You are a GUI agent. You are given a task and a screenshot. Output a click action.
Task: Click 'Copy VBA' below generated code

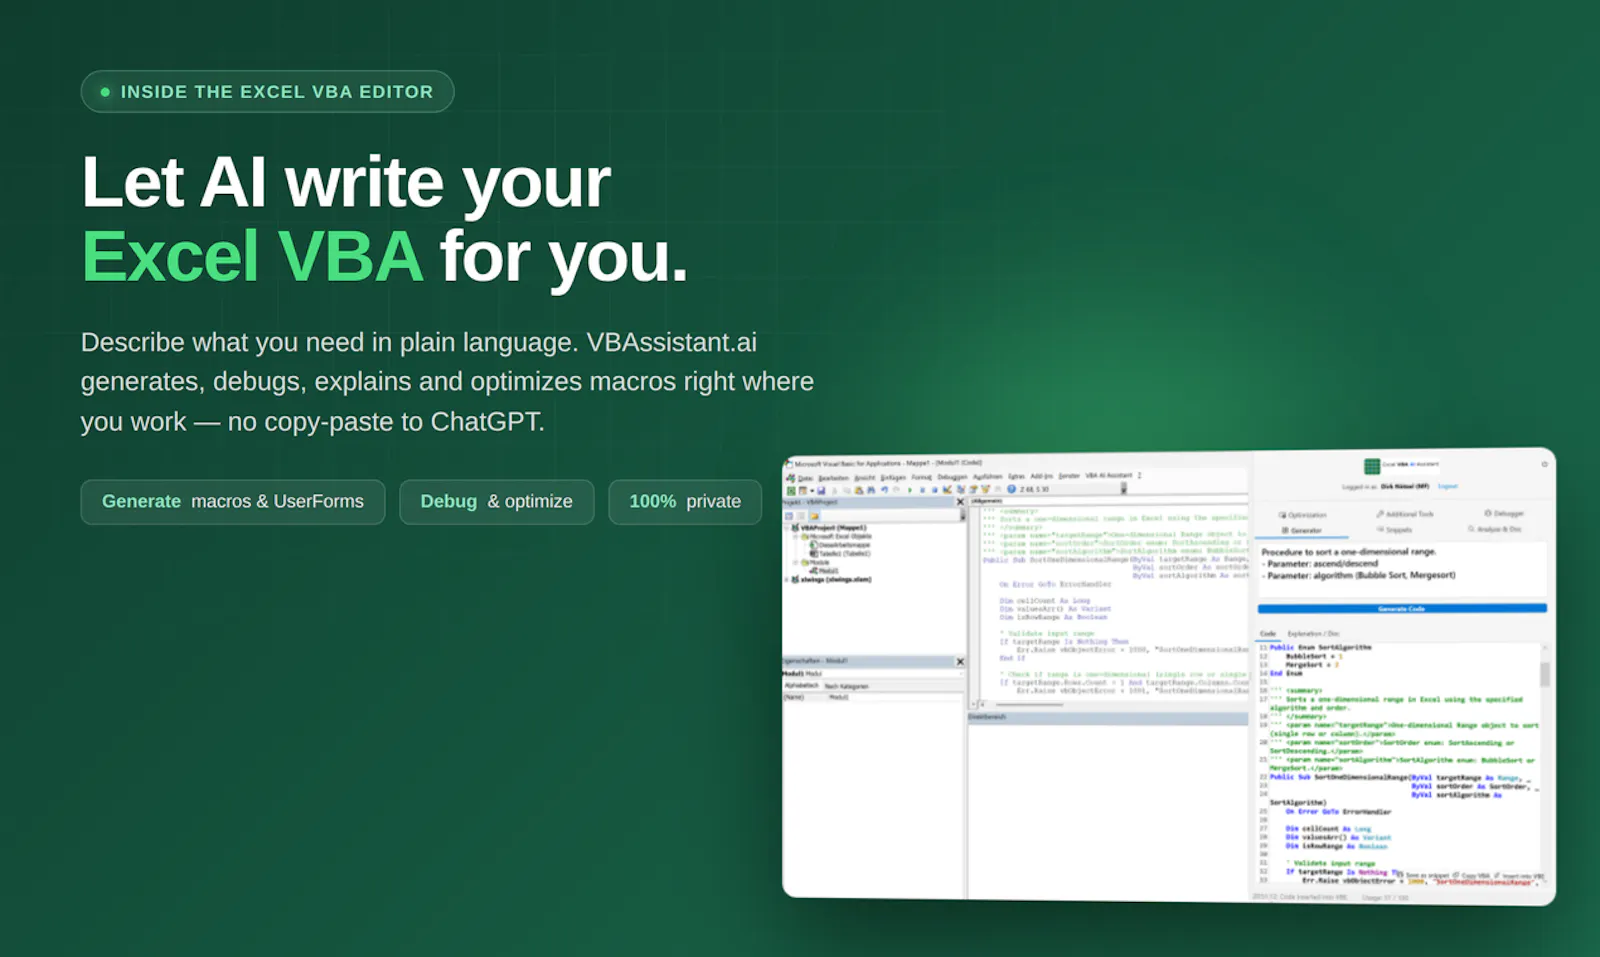[x=1470, y=875]
